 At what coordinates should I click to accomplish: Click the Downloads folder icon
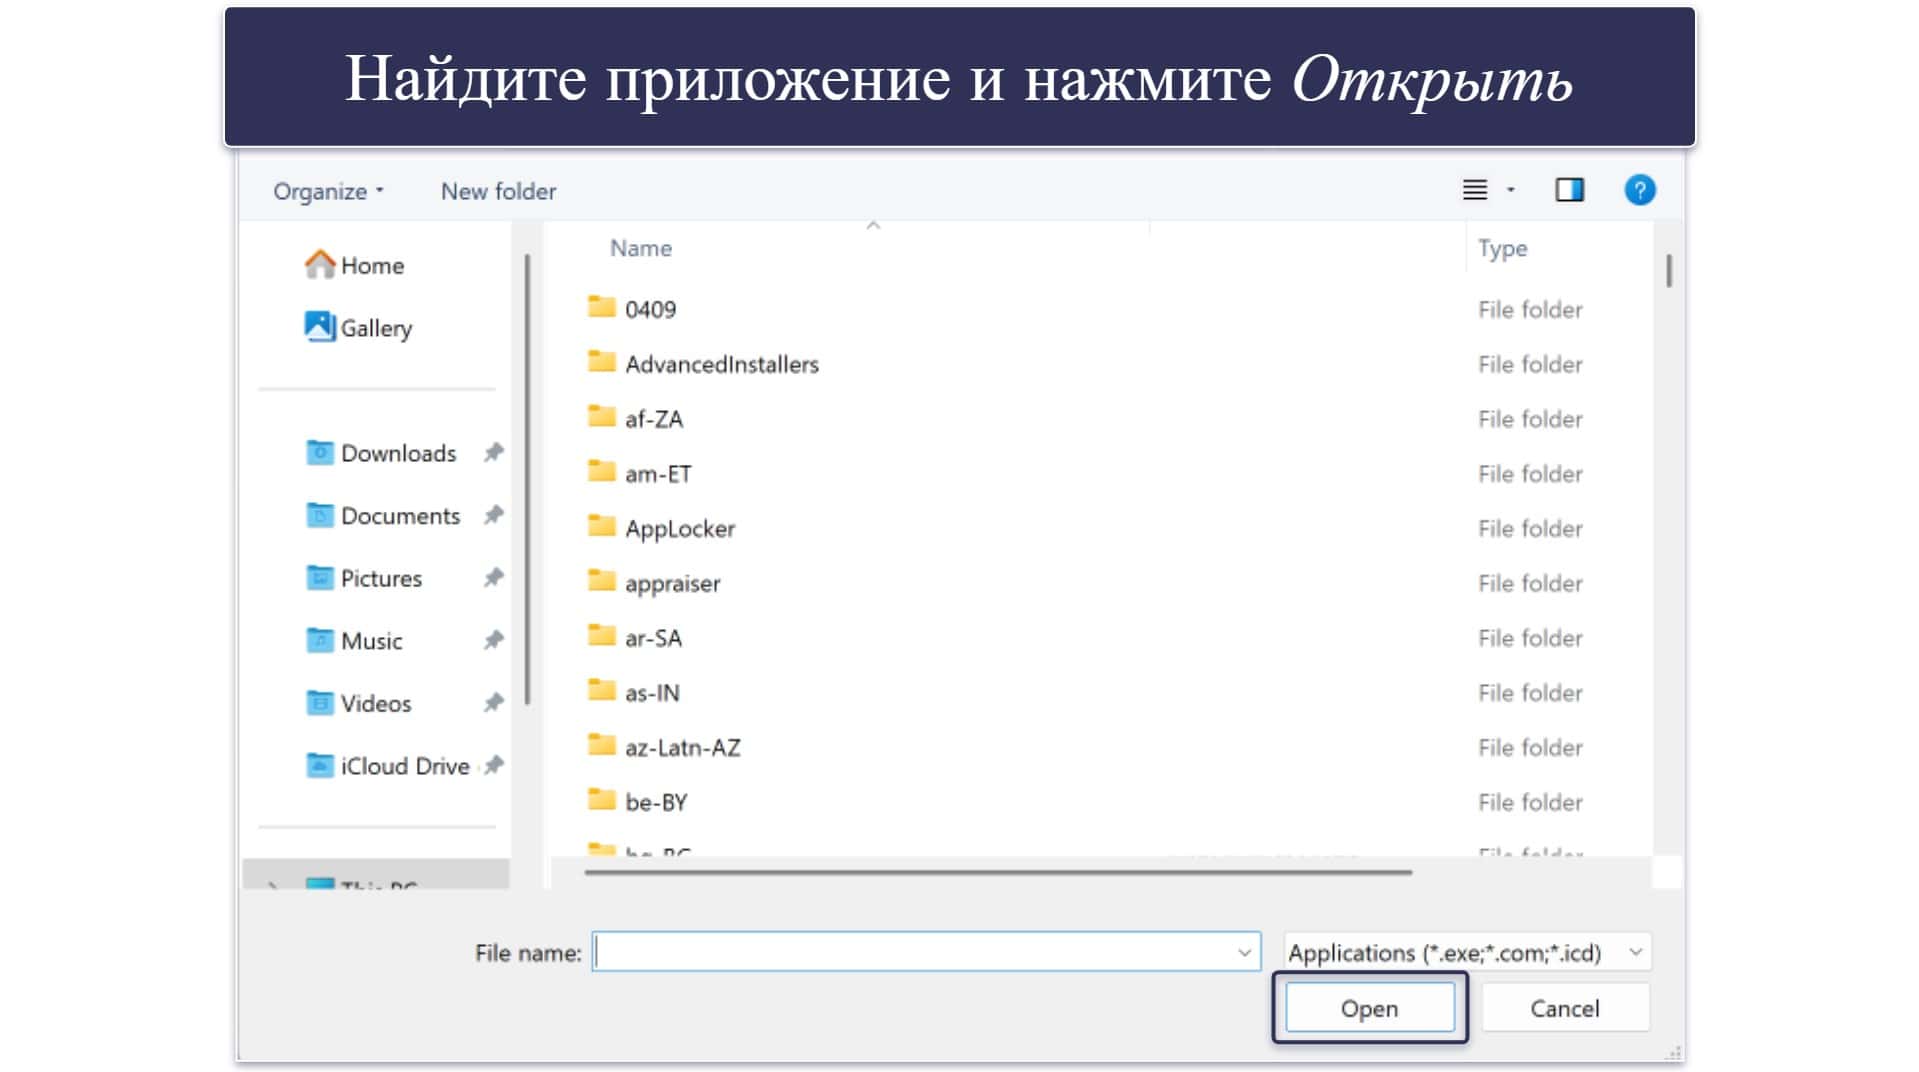319,452
